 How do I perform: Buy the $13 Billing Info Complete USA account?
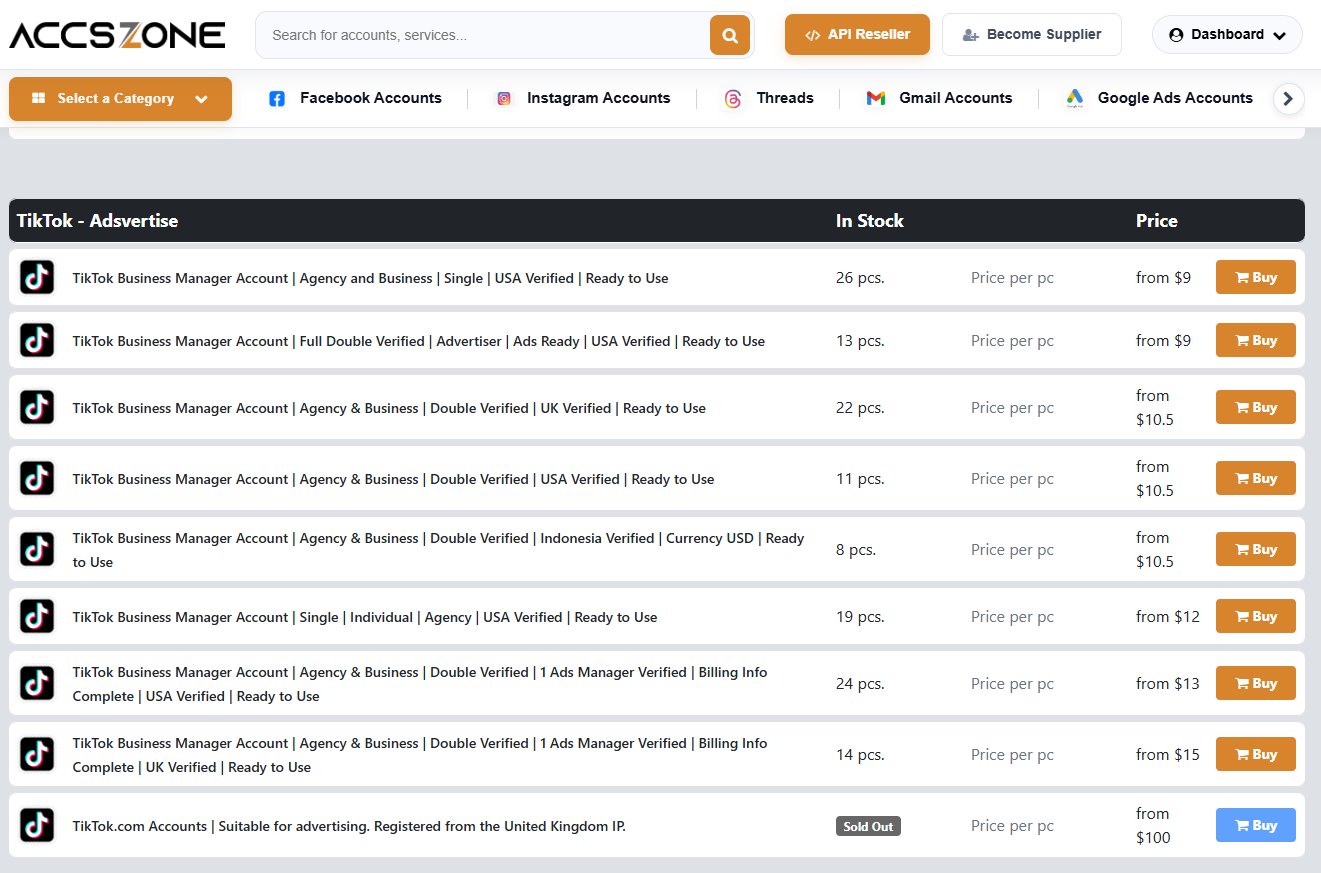click(1255, 683)
